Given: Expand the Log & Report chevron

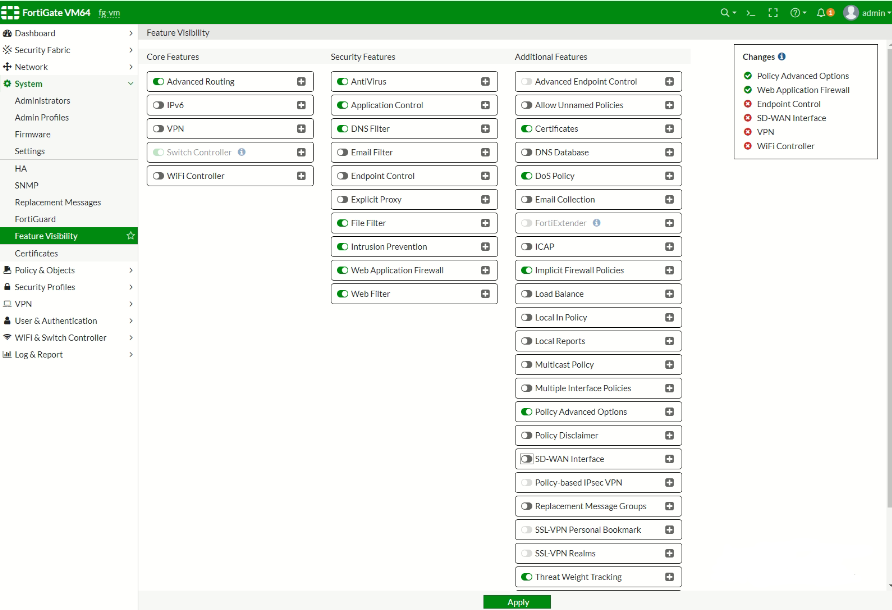Looking at the screenshot, I should point(131,355).
